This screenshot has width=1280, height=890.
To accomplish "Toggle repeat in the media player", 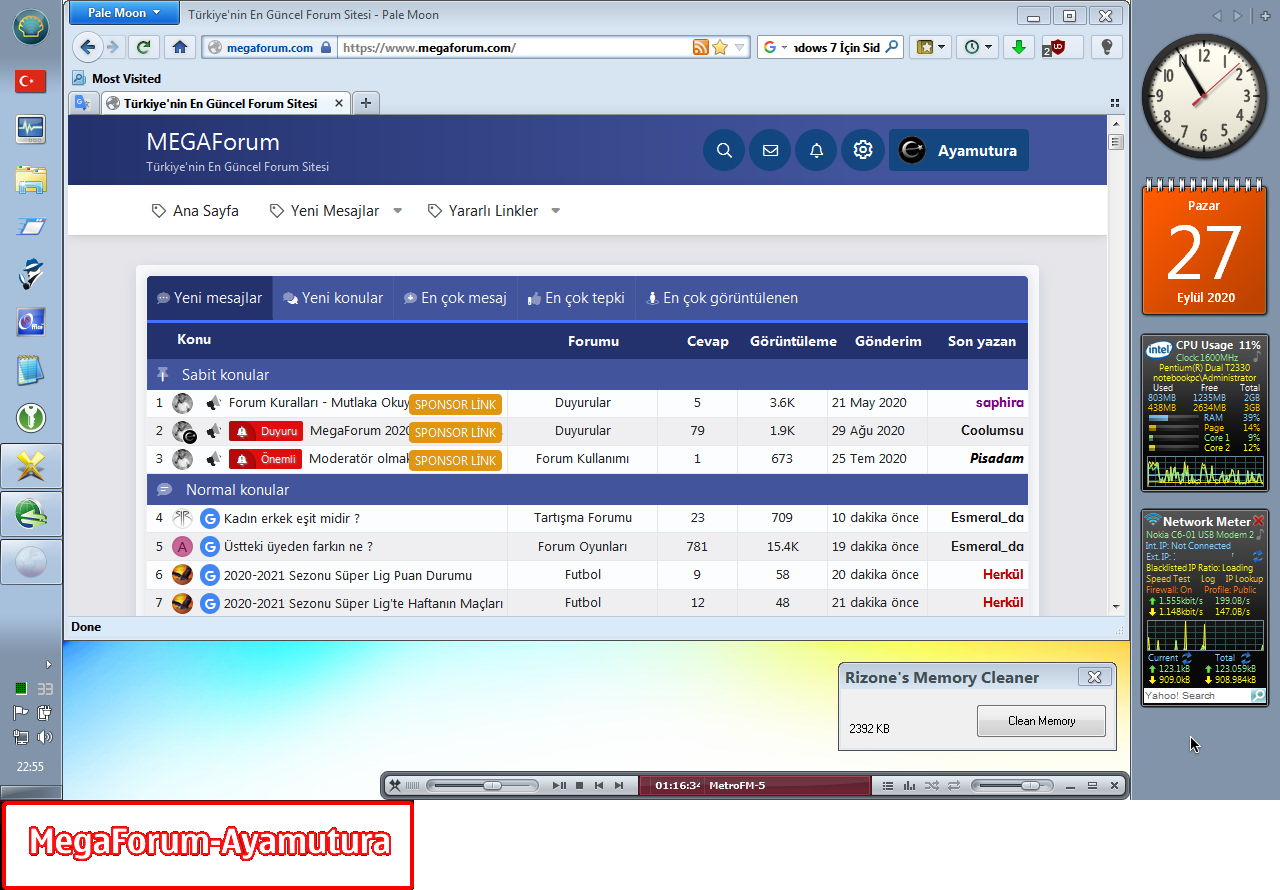I will (953, 786).
